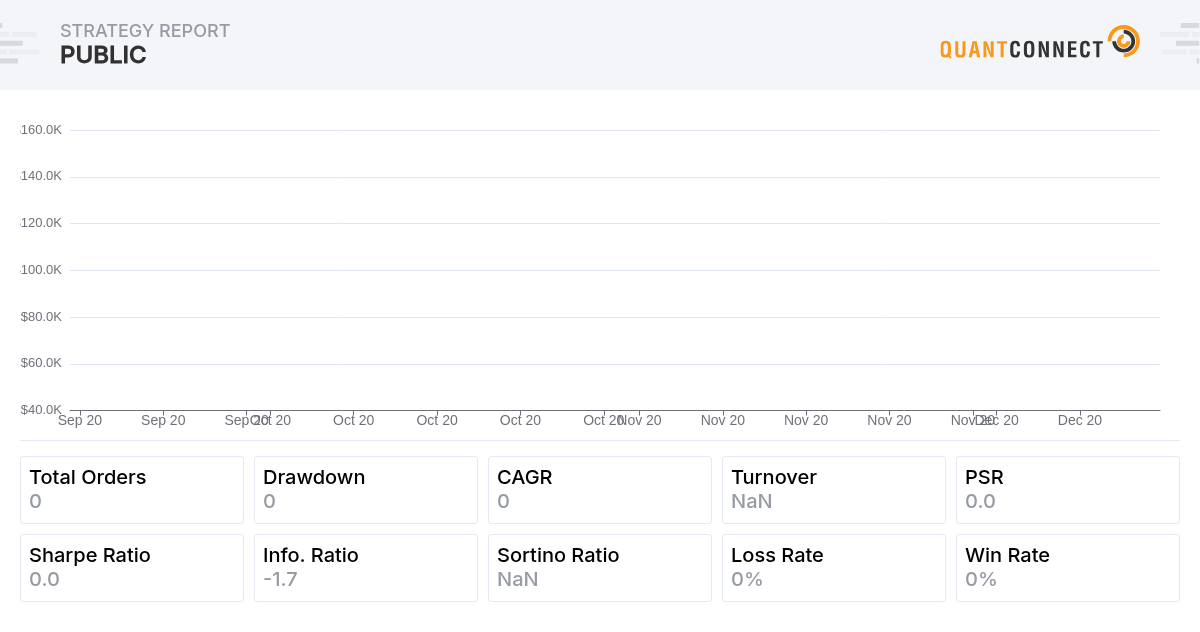Select the 0.0 value under PSR
Screen dimensions: 1200x632
pyautogui.click(x=980, y=501)
